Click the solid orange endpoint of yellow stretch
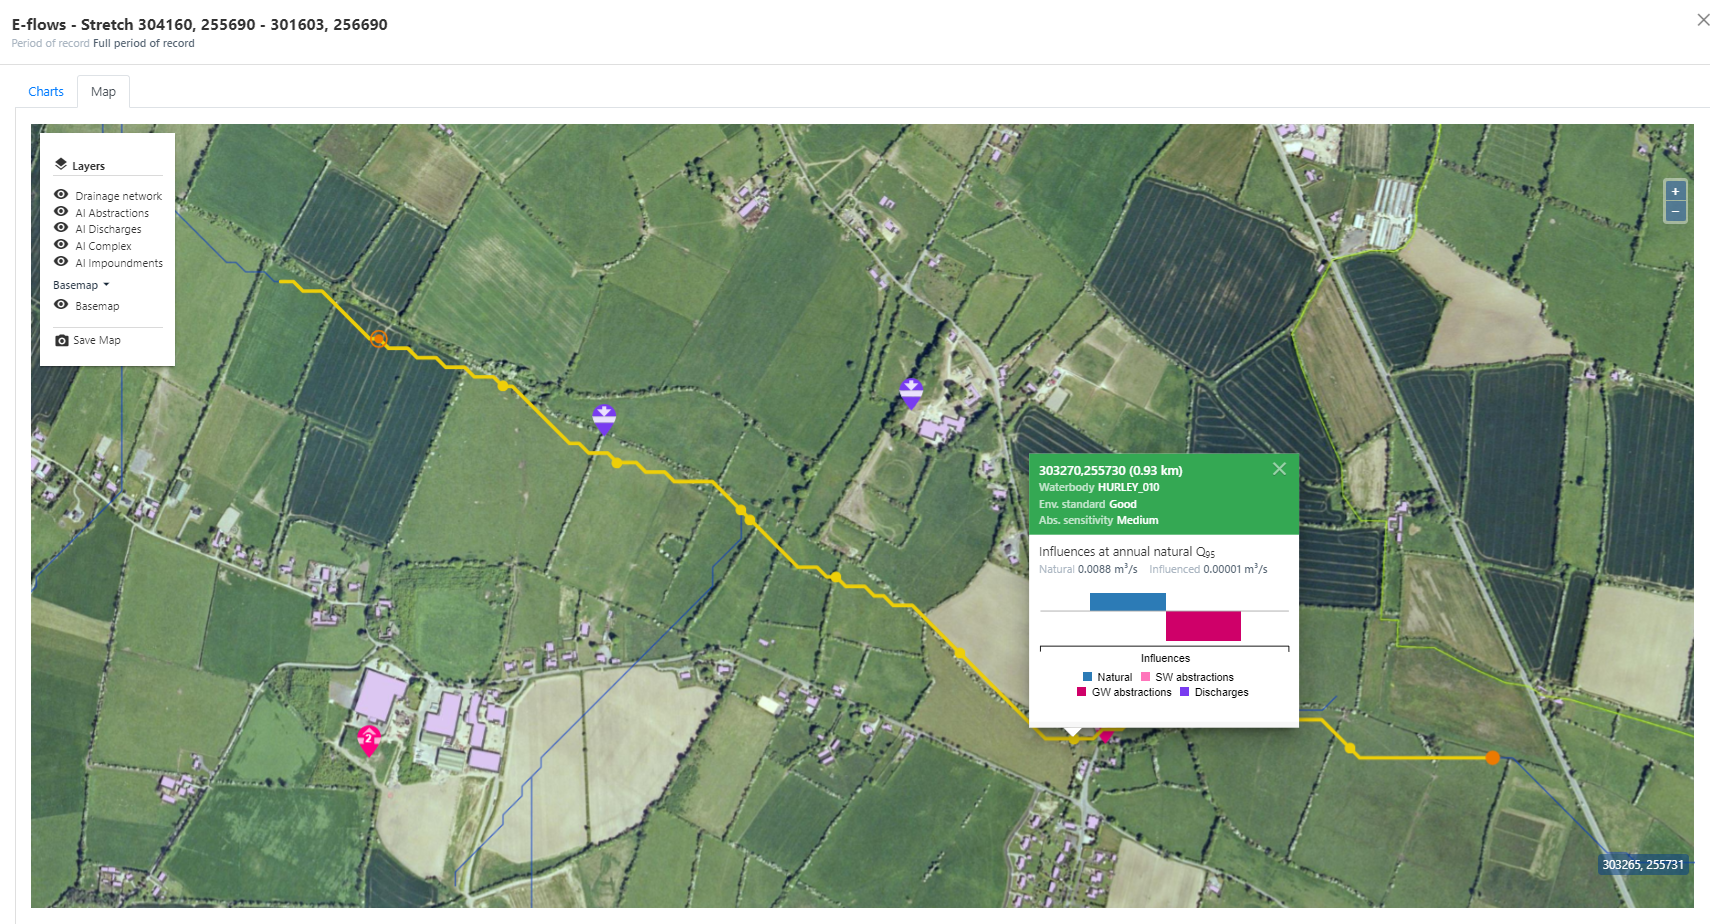Viewport: 1710px width, 924px height. click(x=1492, y=758)
